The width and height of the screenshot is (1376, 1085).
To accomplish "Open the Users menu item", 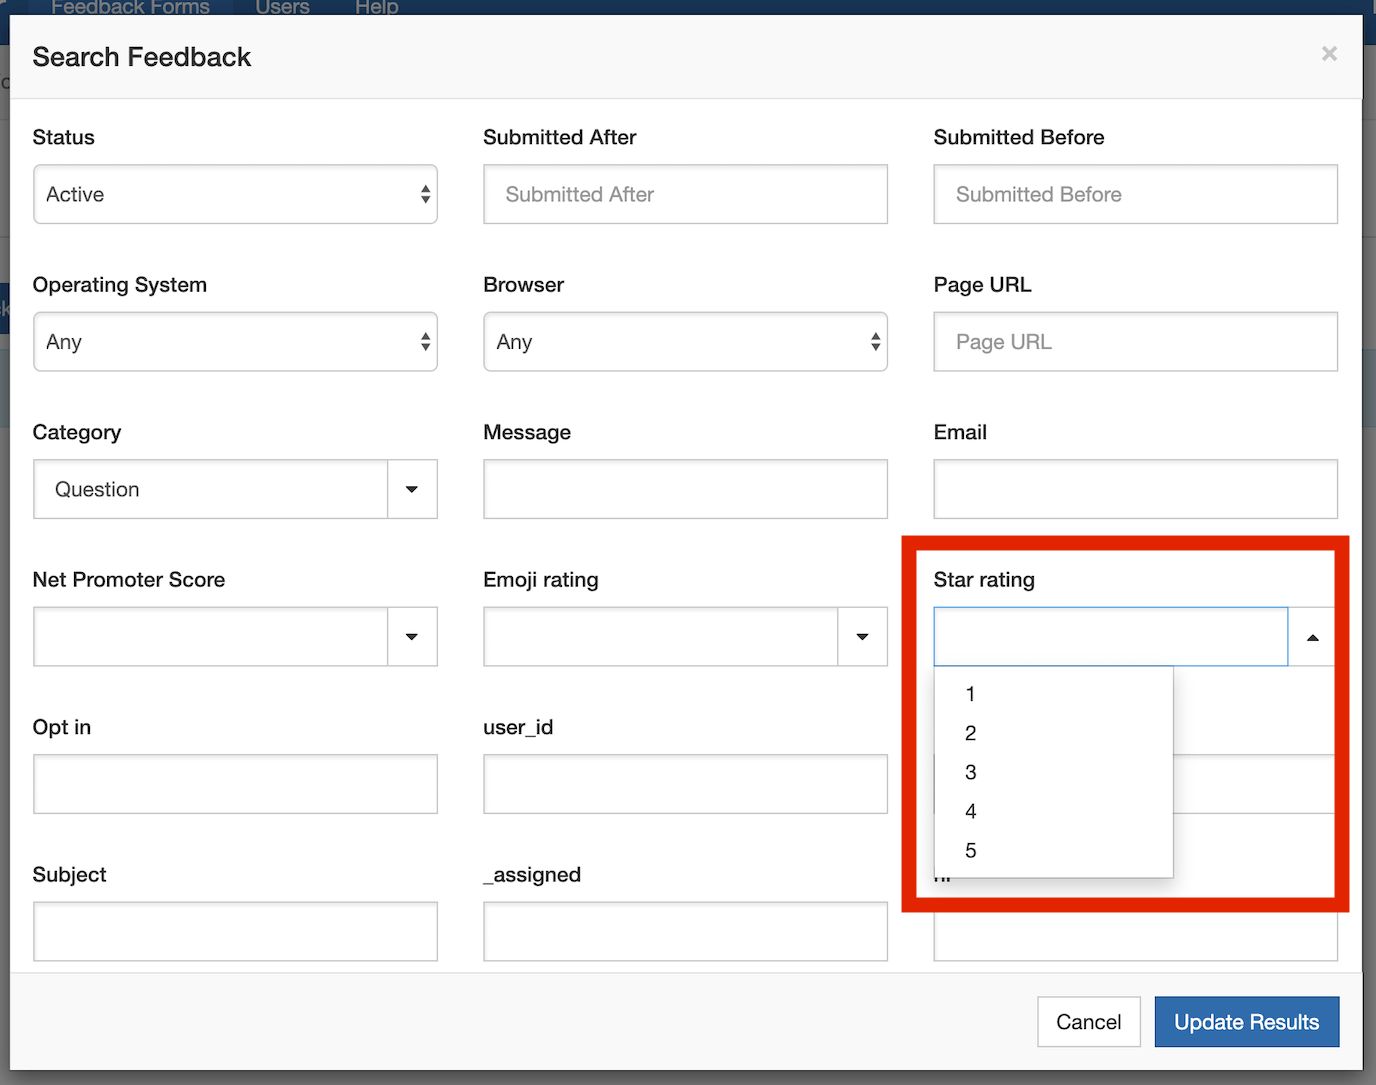I will click(281, 8).
